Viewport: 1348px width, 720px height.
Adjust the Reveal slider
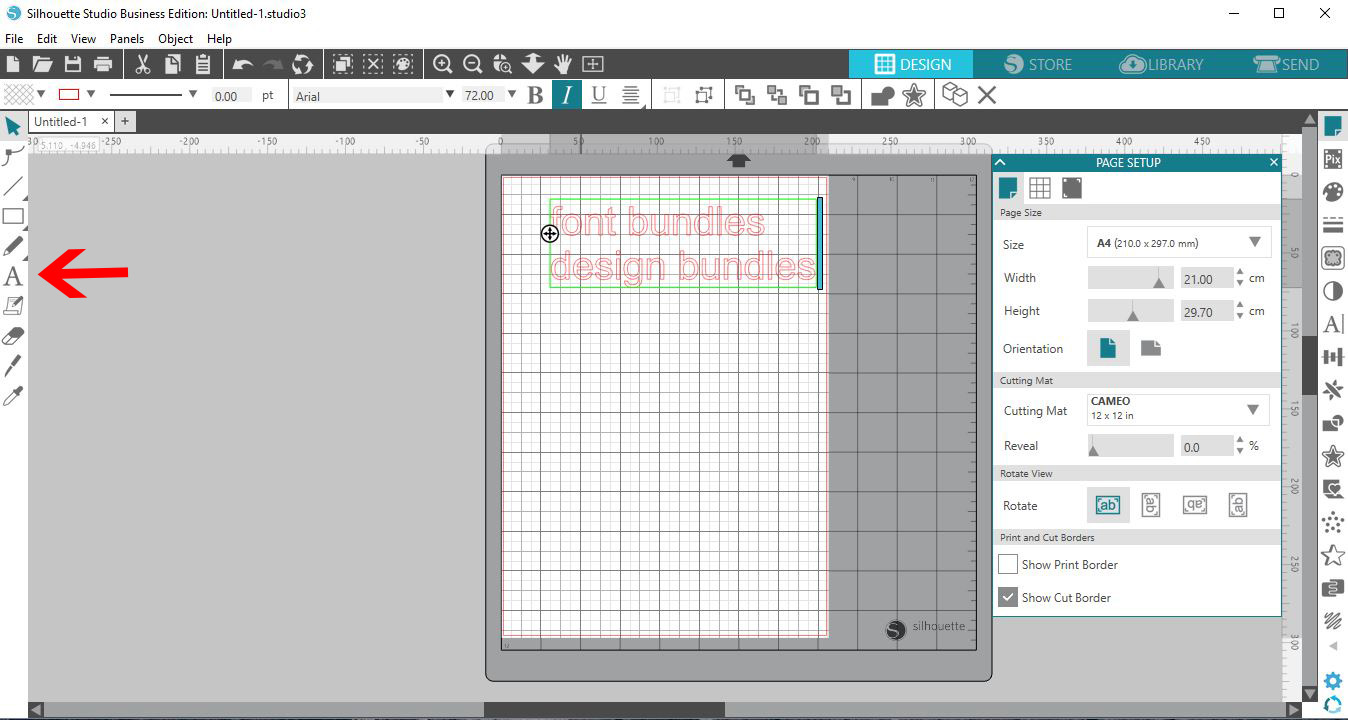click(1130, 446)
